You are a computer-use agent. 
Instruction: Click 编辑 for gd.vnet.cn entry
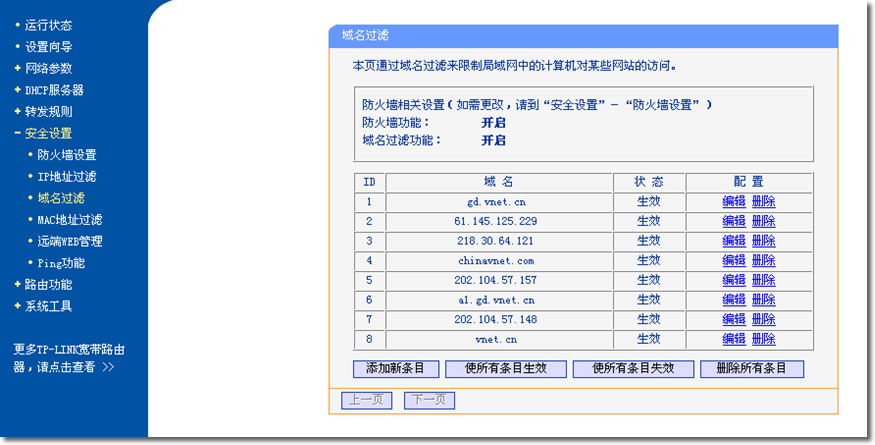(734, 201)
